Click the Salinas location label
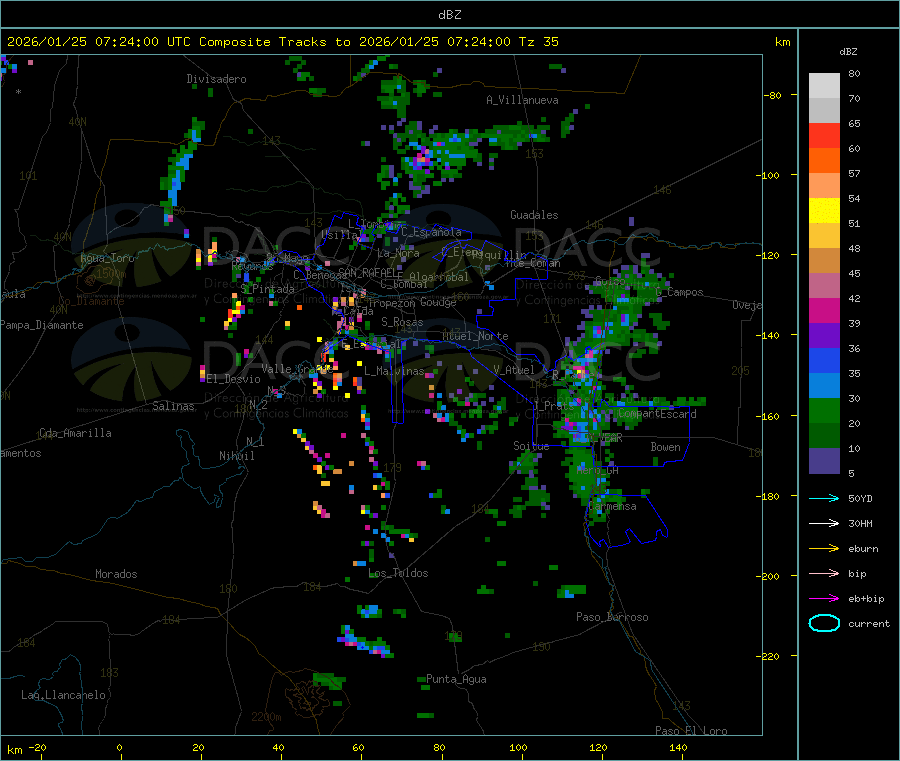The height and width of the screenshot is (761, 900). coord(173,406)
